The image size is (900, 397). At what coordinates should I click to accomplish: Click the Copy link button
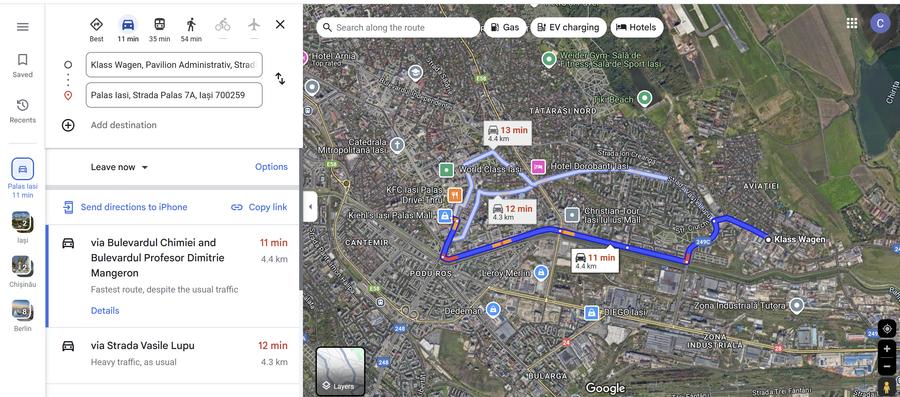pos(259,207)
